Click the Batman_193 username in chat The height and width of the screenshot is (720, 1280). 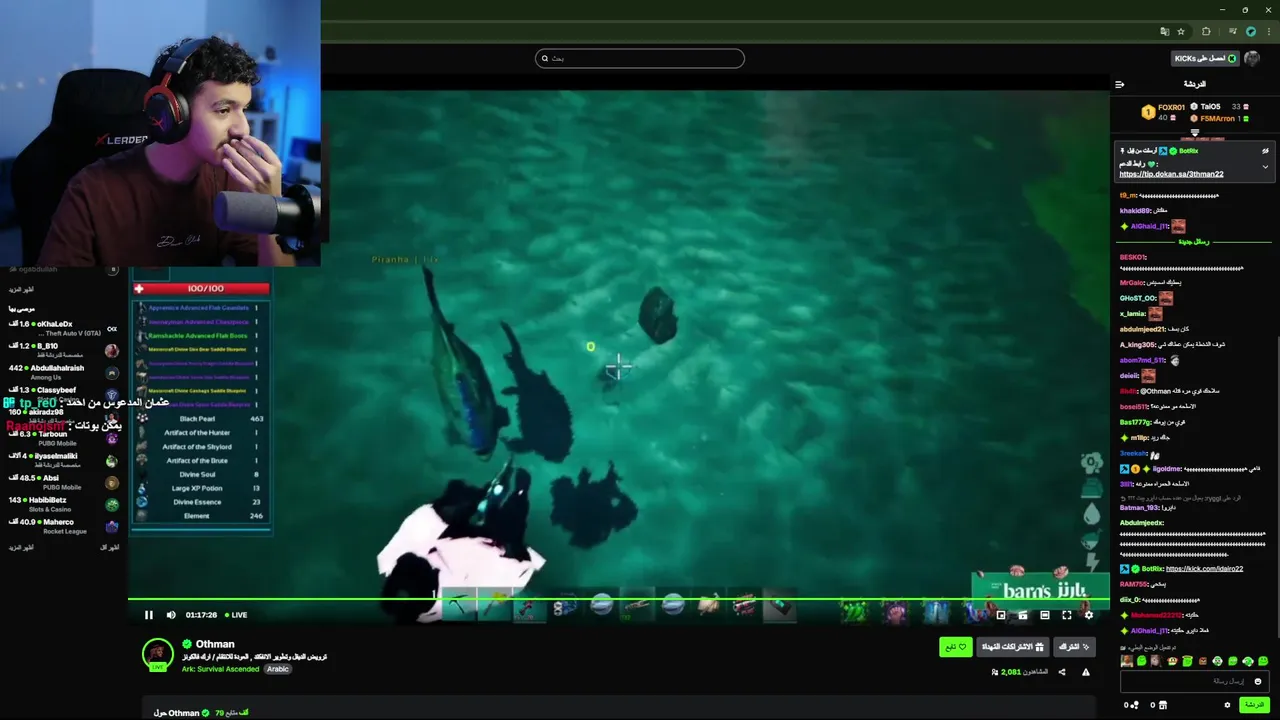(x=1139, y=508)
